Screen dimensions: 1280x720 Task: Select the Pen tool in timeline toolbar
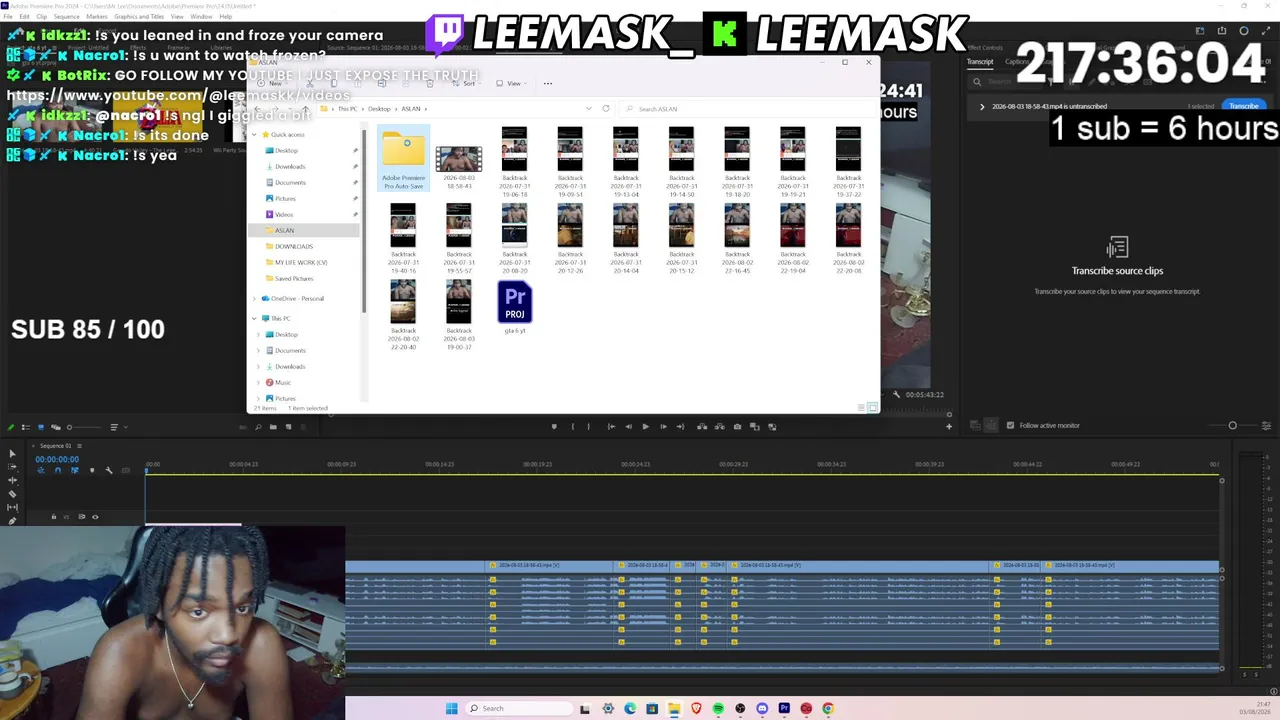coord(12,520)
